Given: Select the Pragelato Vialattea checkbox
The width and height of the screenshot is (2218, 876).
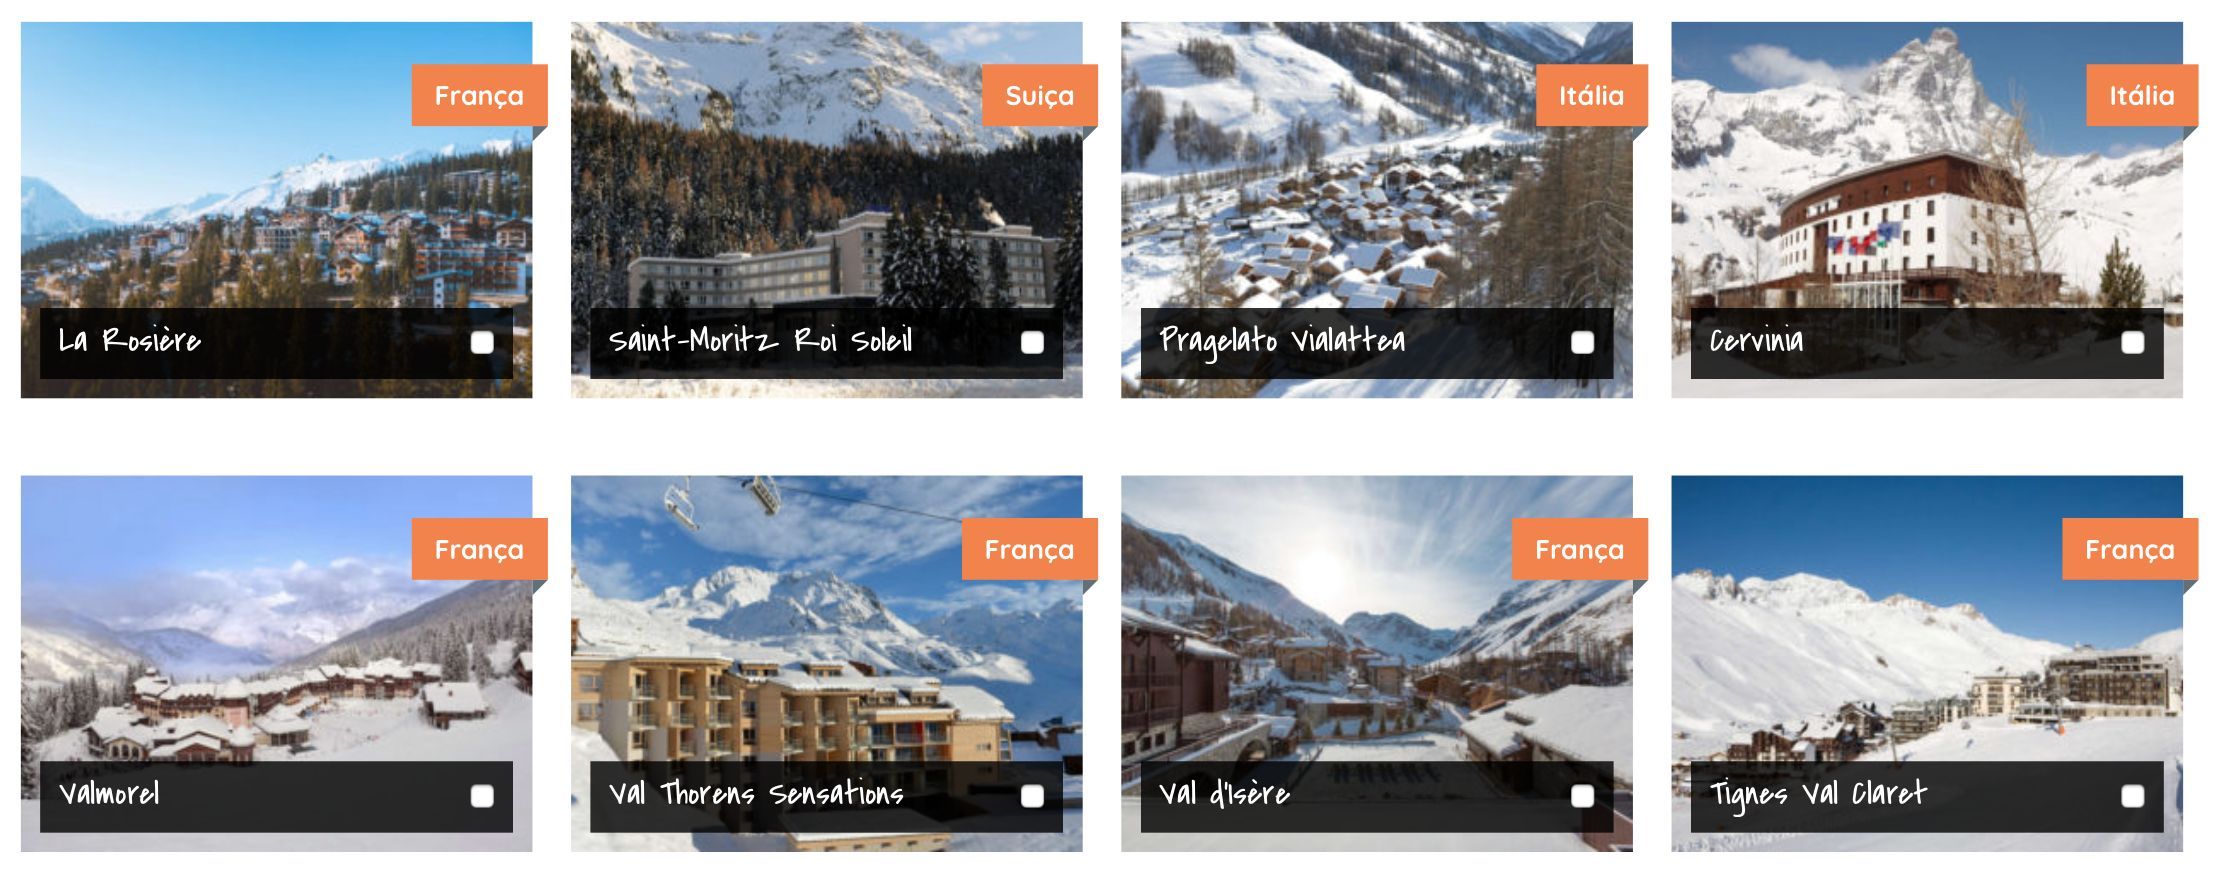Looking at the screenshot, I should pos(1582,343).
